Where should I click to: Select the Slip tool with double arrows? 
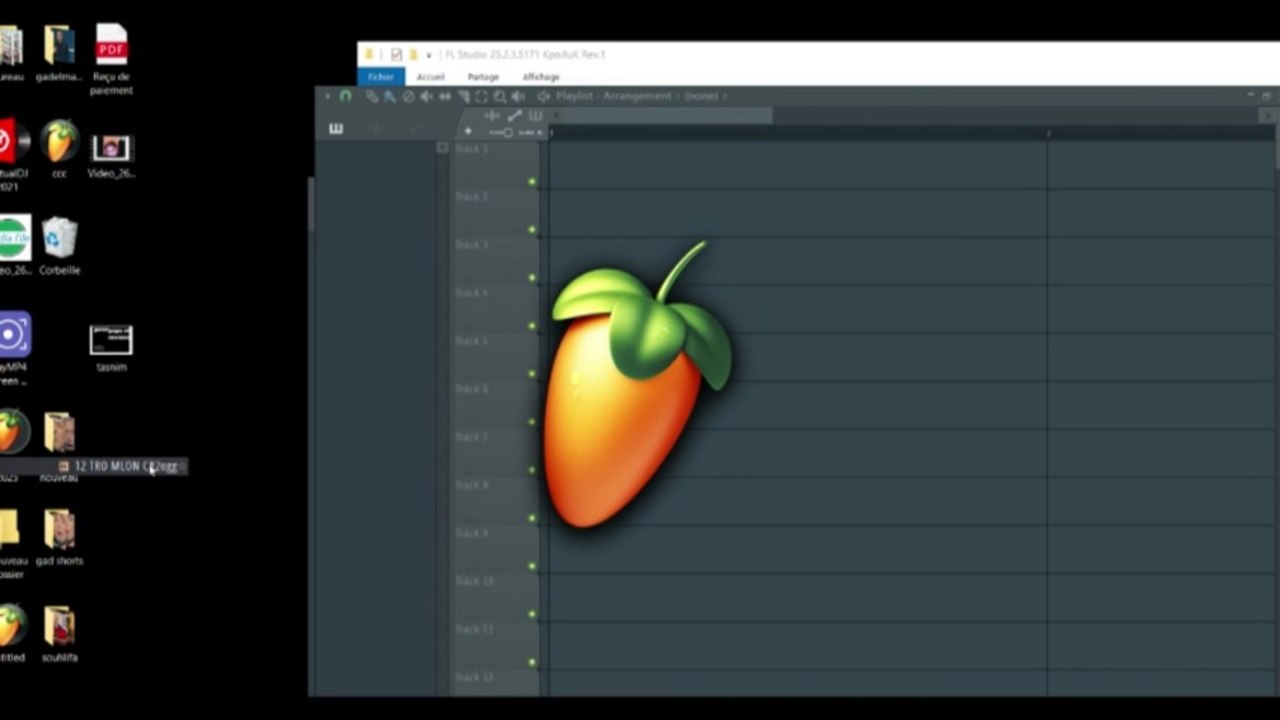(445, 96)
